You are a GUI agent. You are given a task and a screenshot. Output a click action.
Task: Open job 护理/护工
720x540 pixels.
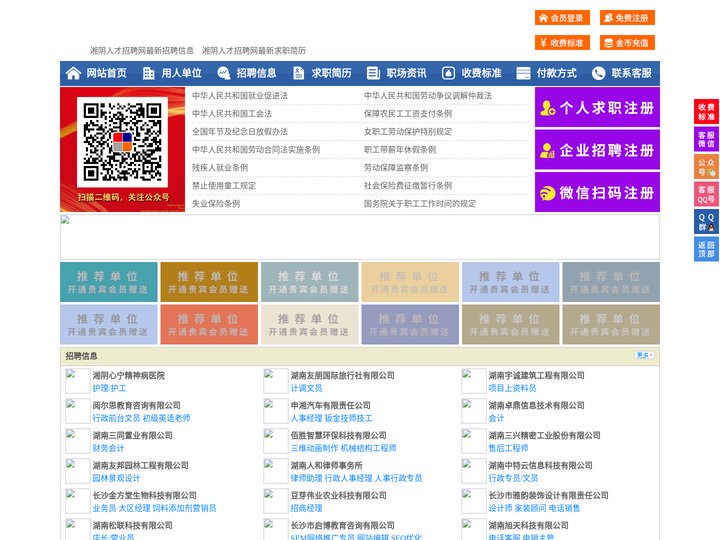109,388
